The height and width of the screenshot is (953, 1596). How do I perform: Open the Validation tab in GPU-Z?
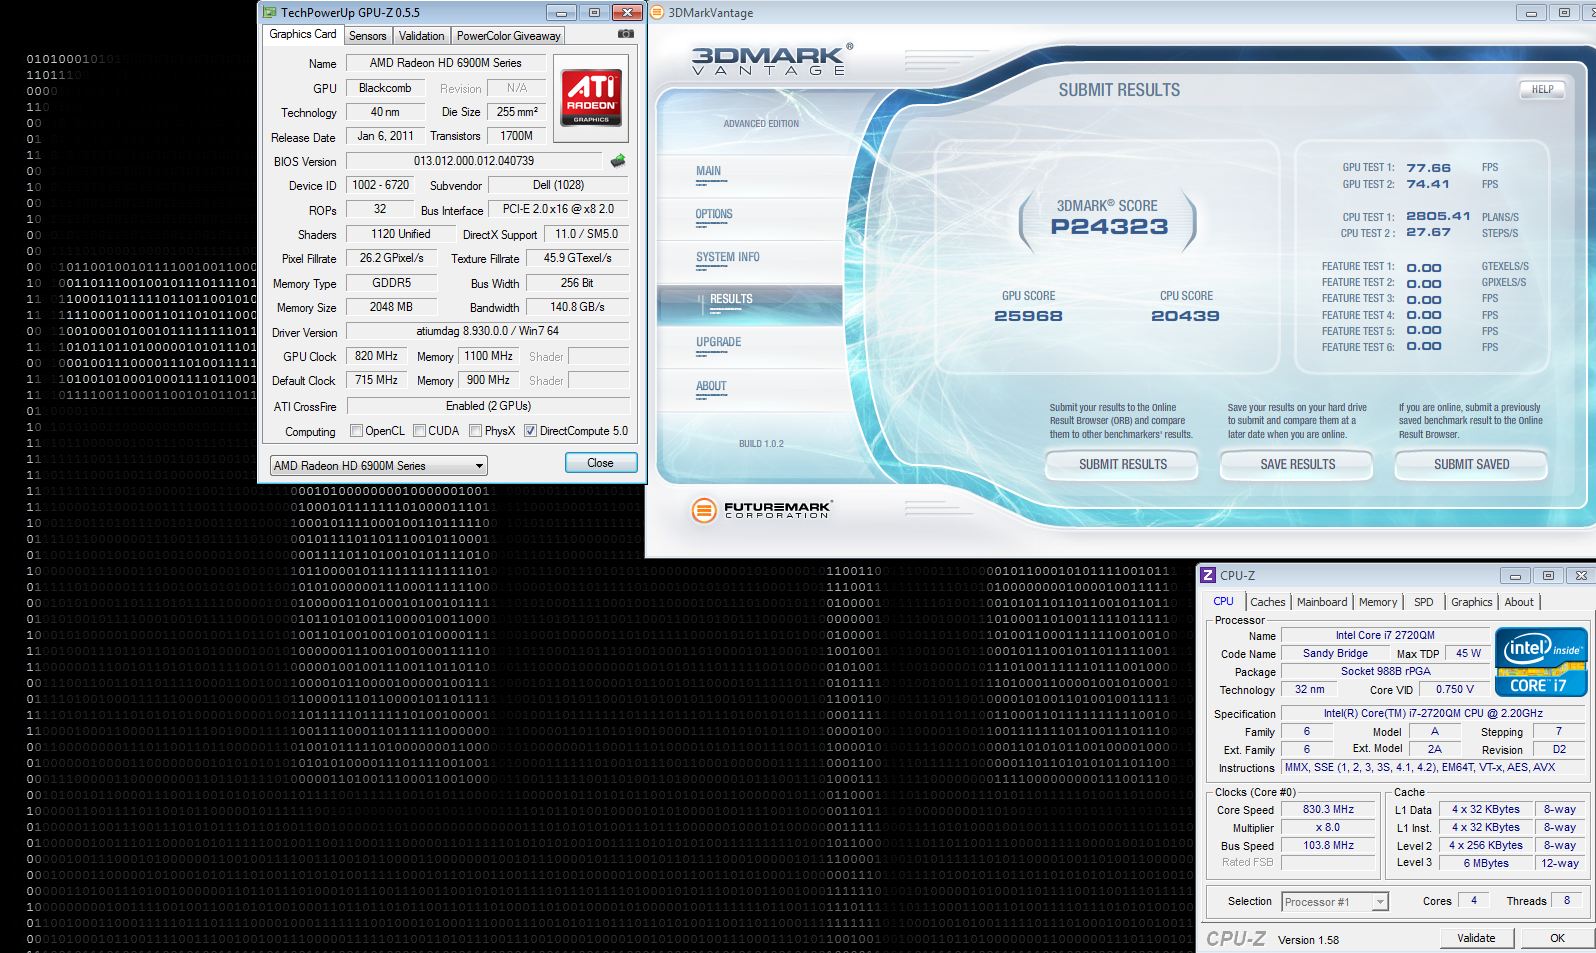[421, 36]
